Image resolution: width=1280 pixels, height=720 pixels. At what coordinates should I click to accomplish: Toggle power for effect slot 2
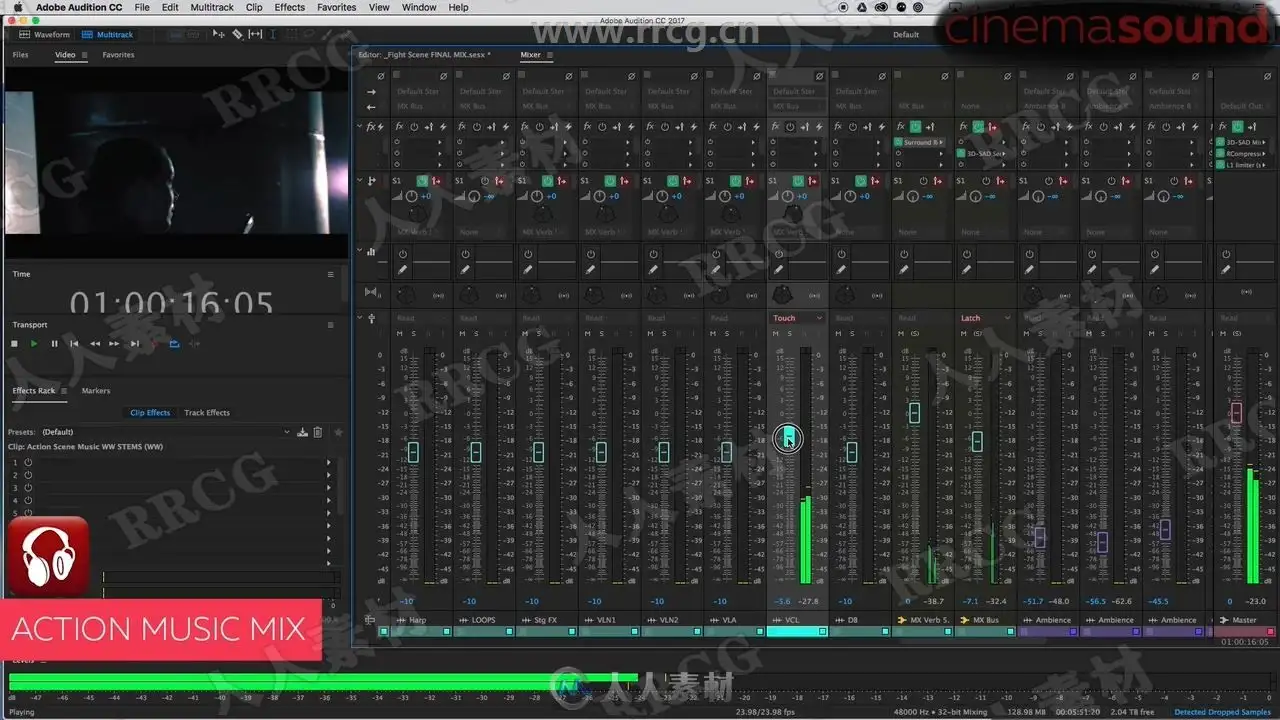[28, 475]
